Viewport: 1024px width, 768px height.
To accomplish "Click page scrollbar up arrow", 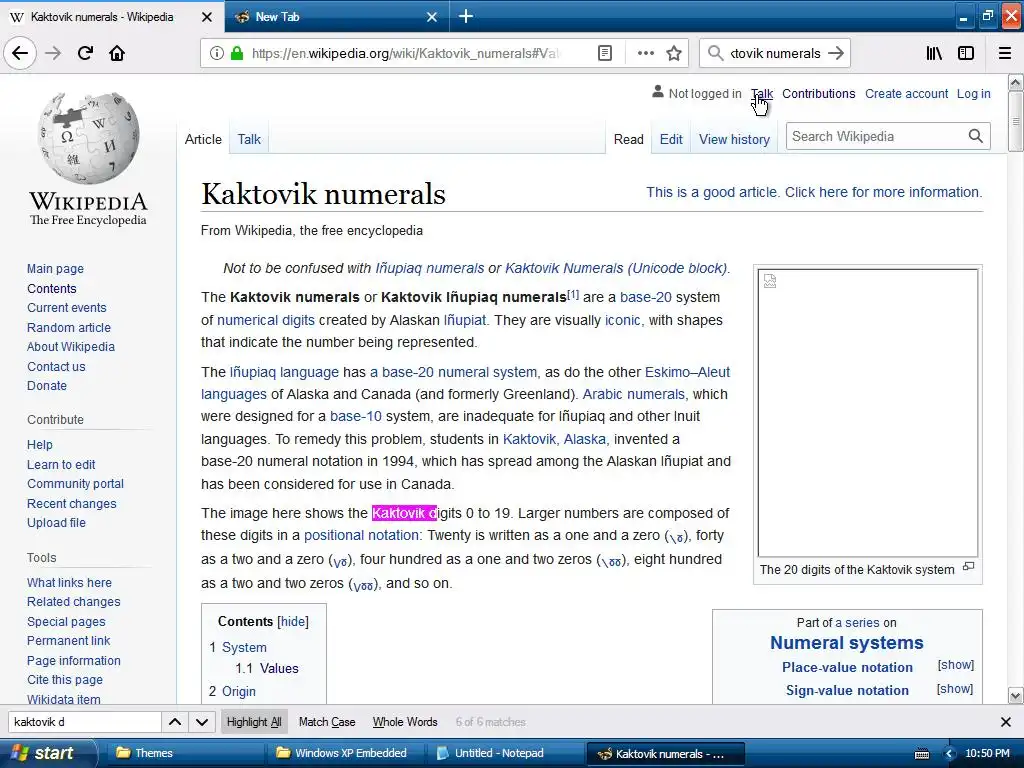I will click(1016, 82).
